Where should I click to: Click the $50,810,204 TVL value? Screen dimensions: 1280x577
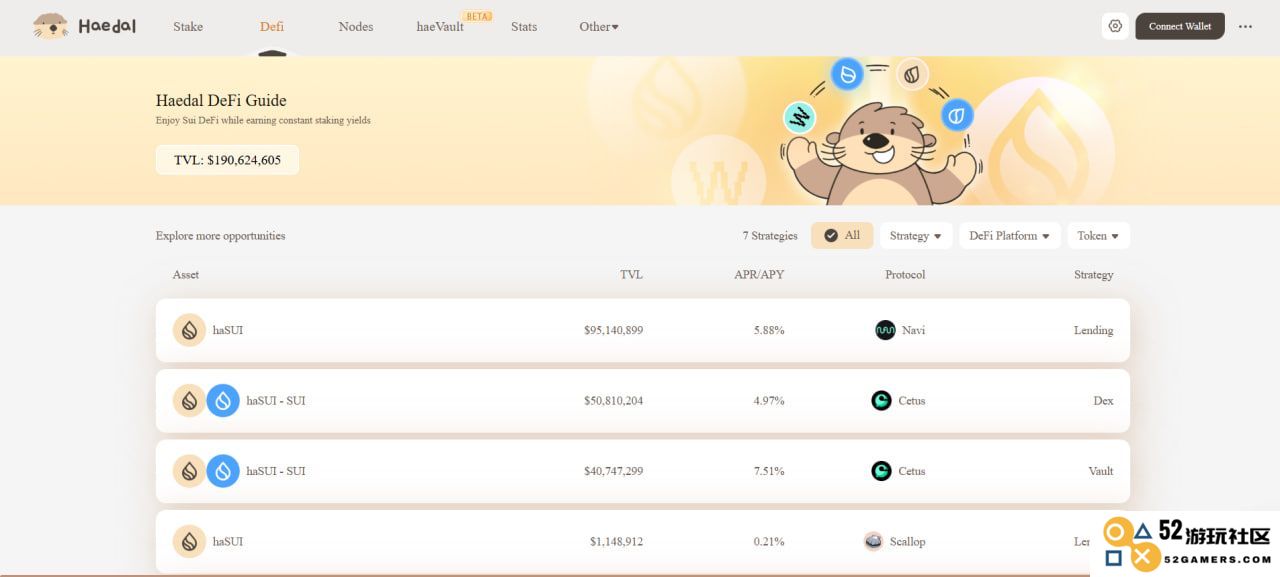click(x=613, y=401)
